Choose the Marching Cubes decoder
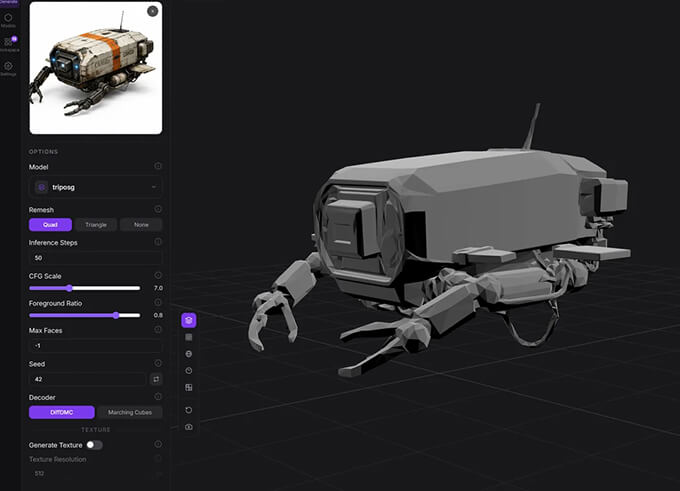 (x=129, y=412)
